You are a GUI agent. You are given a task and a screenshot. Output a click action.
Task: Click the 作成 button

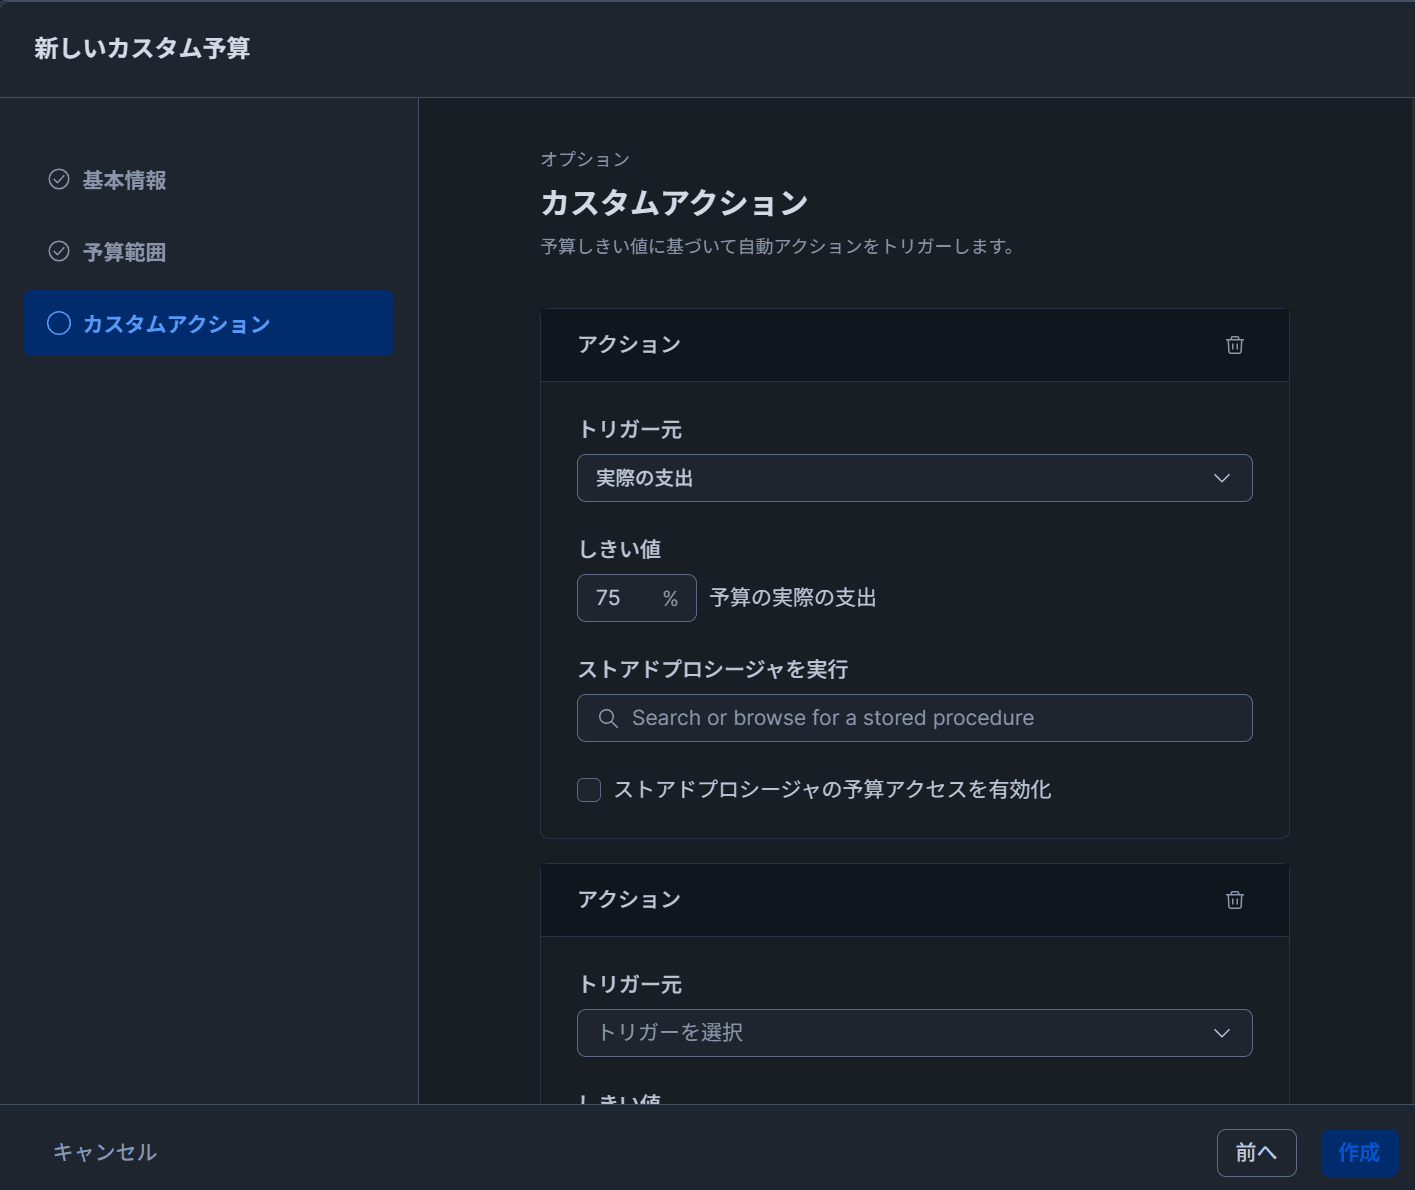tap(1359, 1153)
